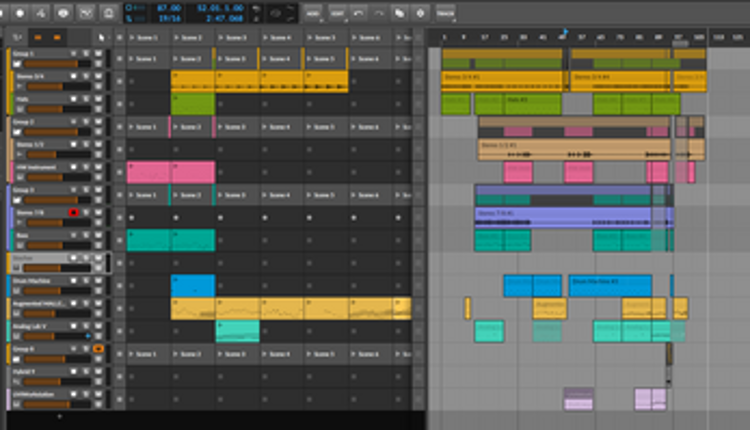
Task: Toggle the metronome icon in the top toolbar
Action: [109, 13]
